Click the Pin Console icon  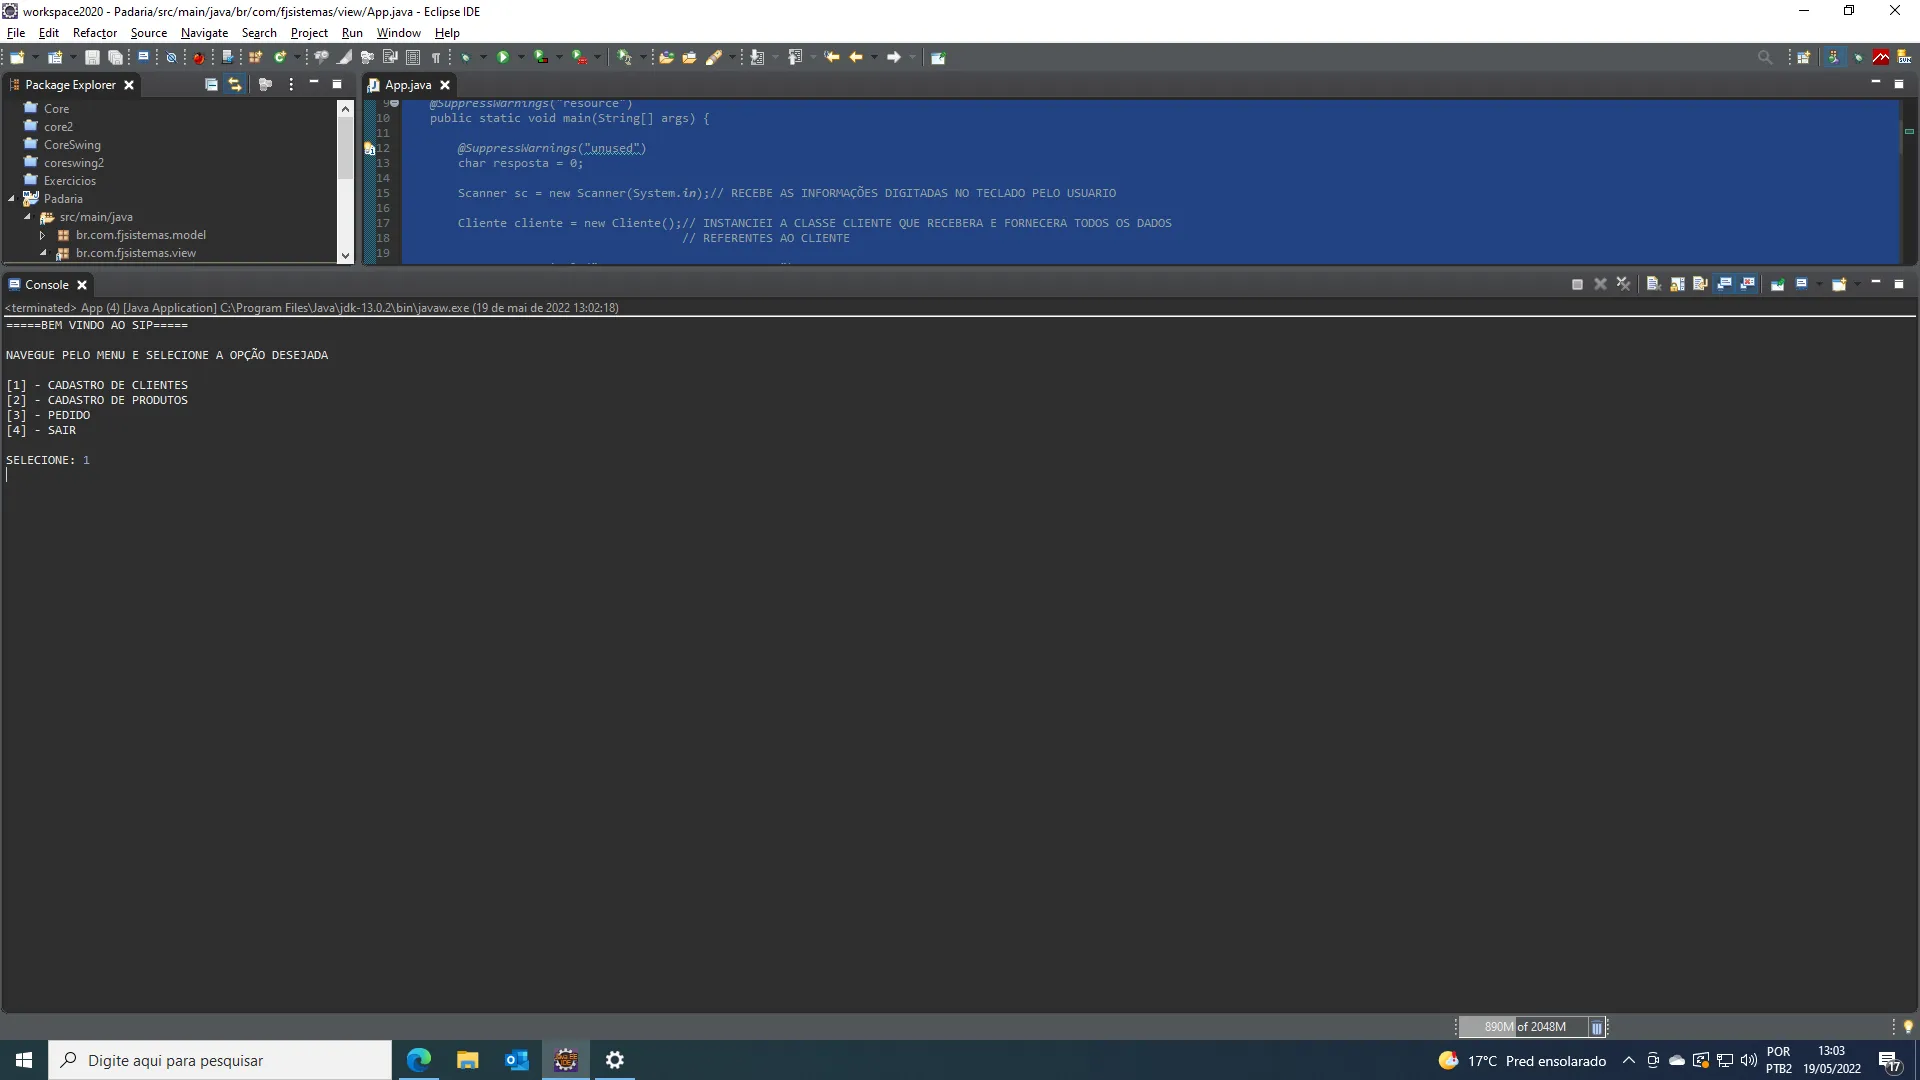[x=1778, y=285]
